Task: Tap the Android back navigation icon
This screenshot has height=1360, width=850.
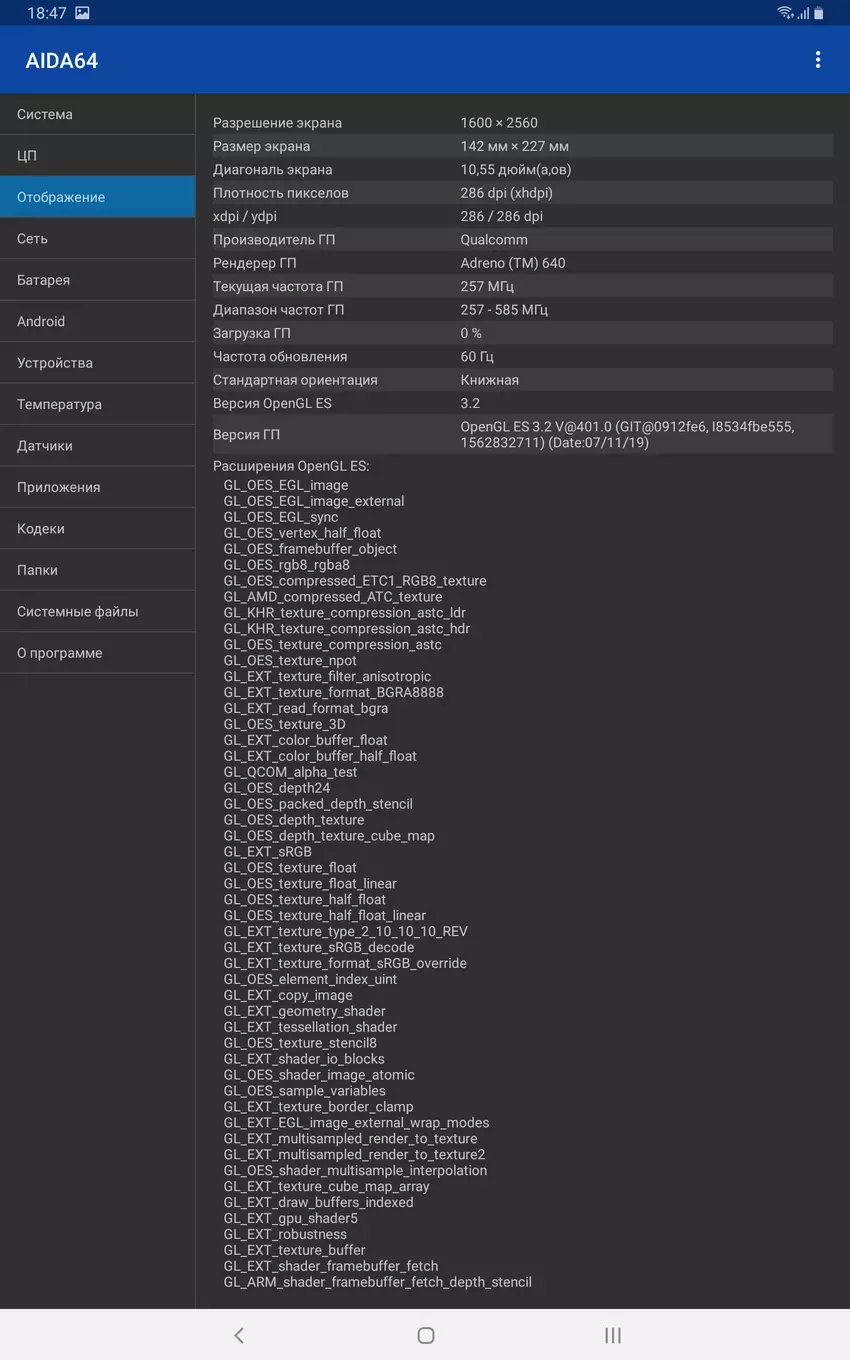Action: click(238, 1335)
